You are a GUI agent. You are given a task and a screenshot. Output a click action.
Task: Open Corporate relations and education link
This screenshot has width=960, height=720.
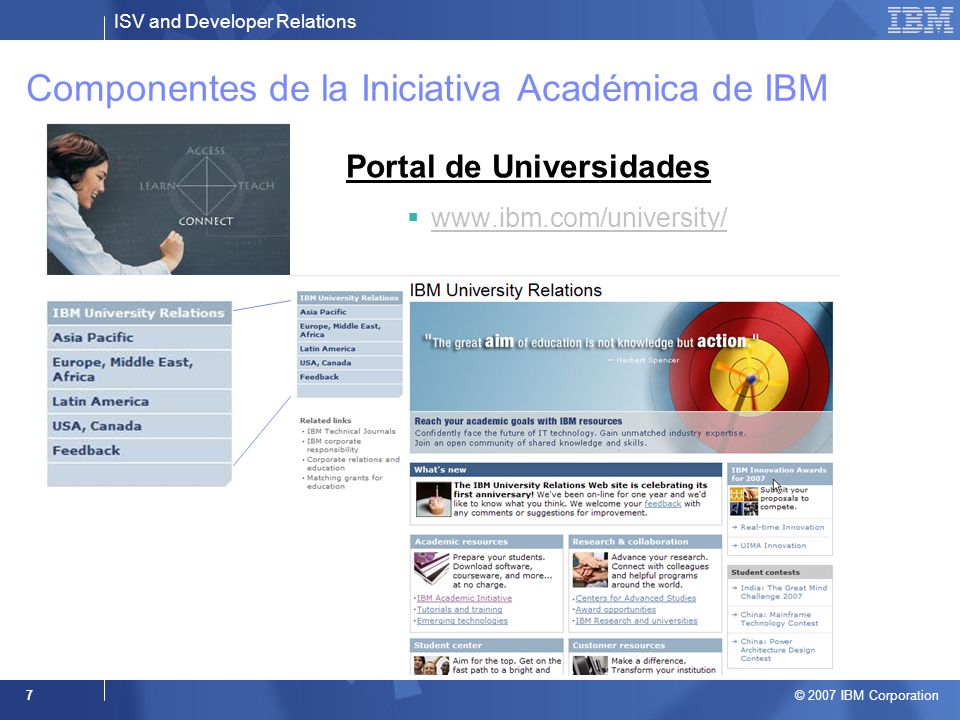coord(353,463)
